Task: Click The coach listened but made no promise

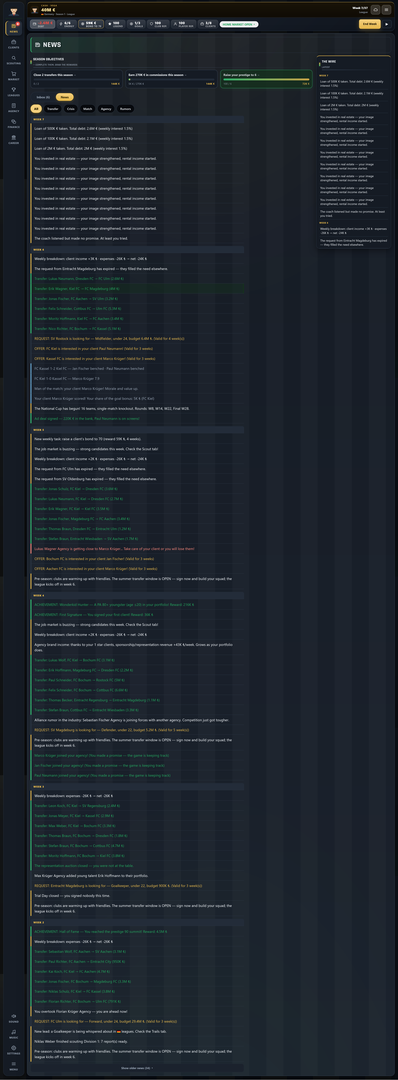Action: (138, 238)
